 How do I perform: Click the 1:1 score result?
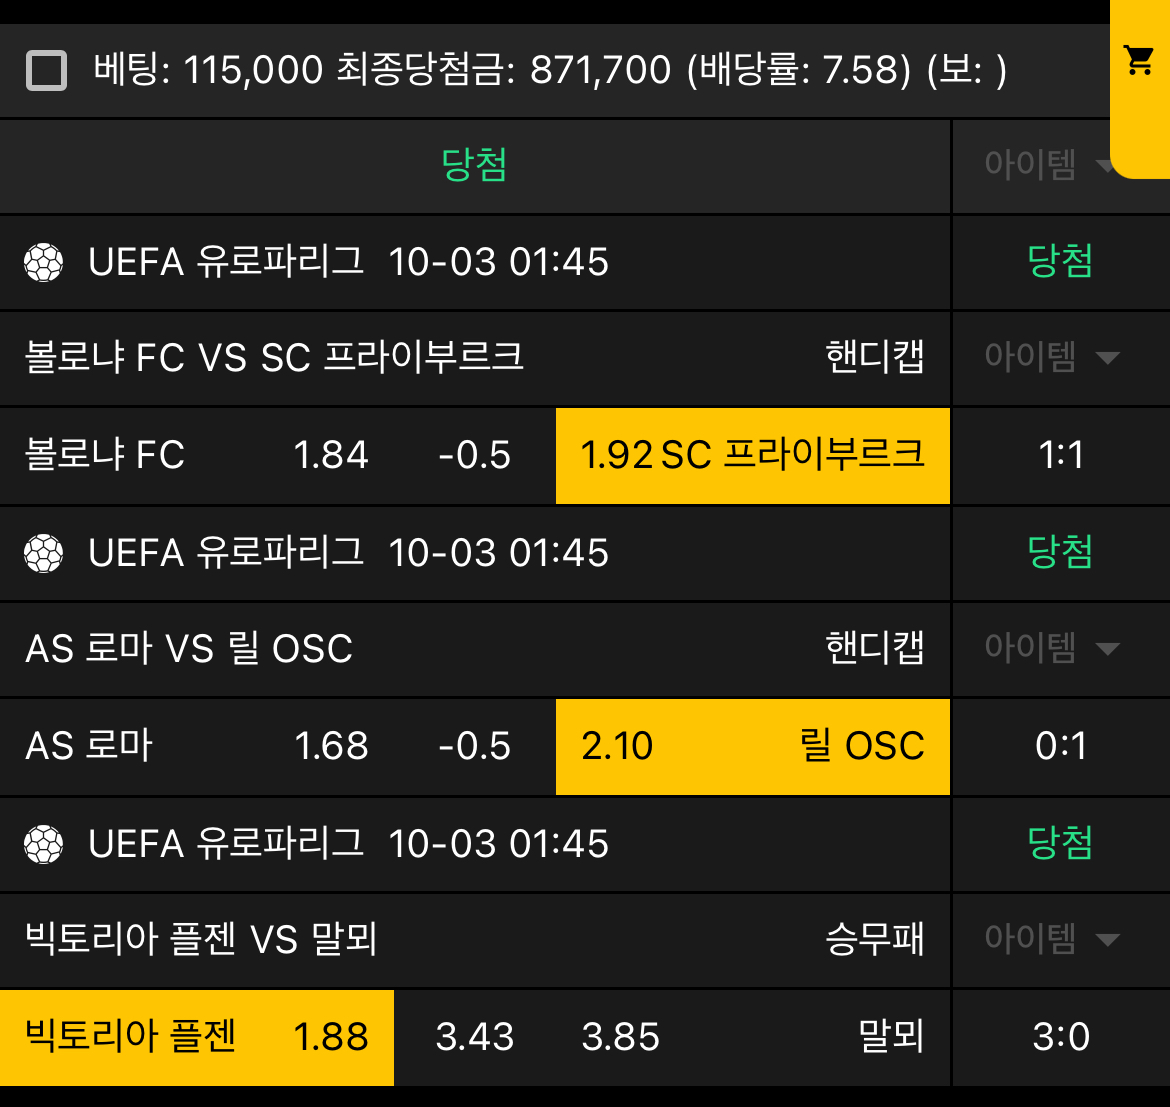[x=1061, y=456]
